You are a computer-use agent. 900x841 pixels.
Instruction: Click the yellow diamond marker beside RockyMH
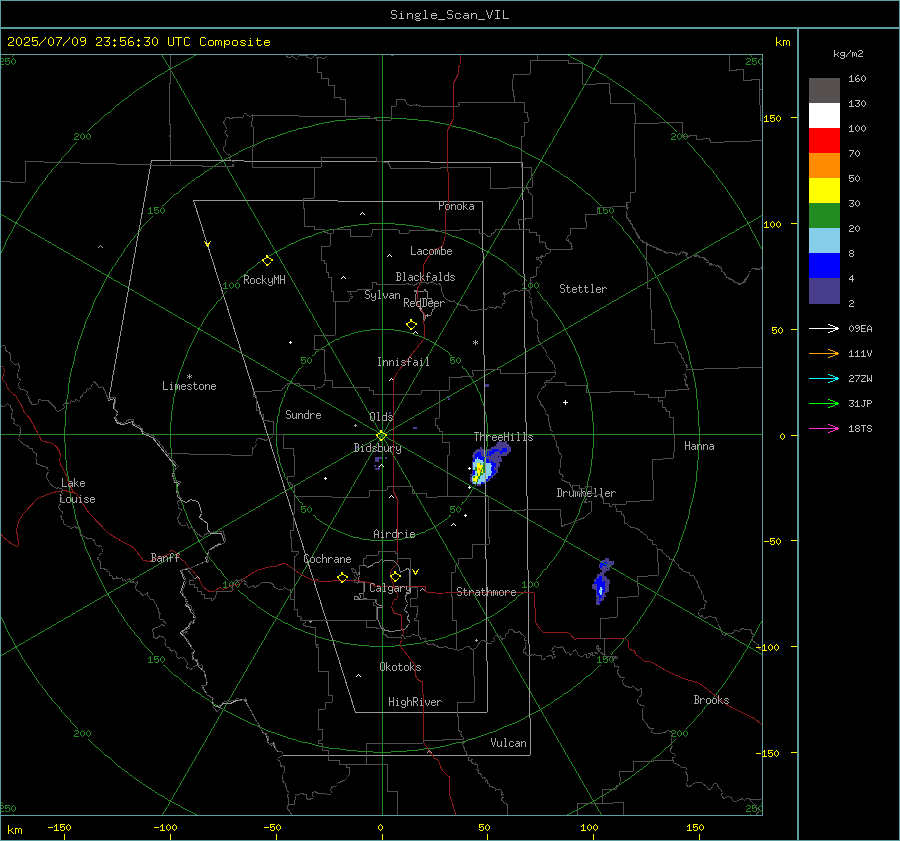coord(267,261)
